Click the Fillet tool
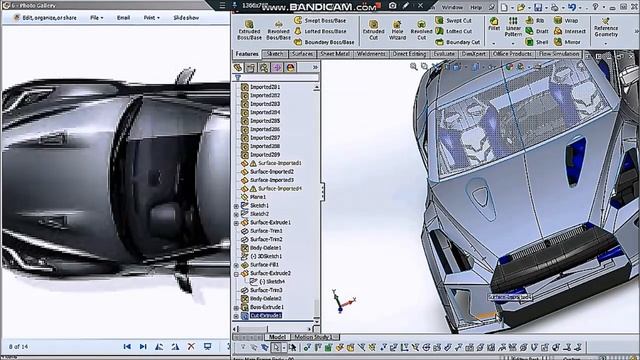Screen dimensions: 640x360 coord(494,24)
